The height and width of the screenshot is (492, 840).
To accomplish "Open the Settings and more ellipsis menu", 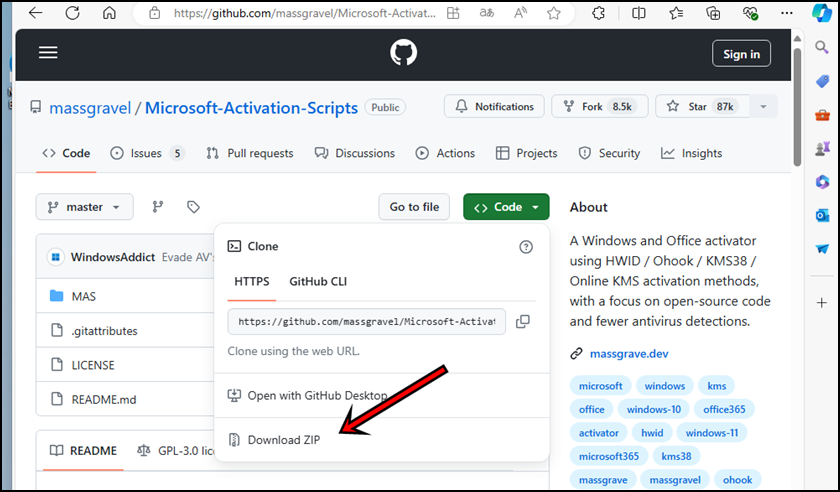I will tap(787, 13).
